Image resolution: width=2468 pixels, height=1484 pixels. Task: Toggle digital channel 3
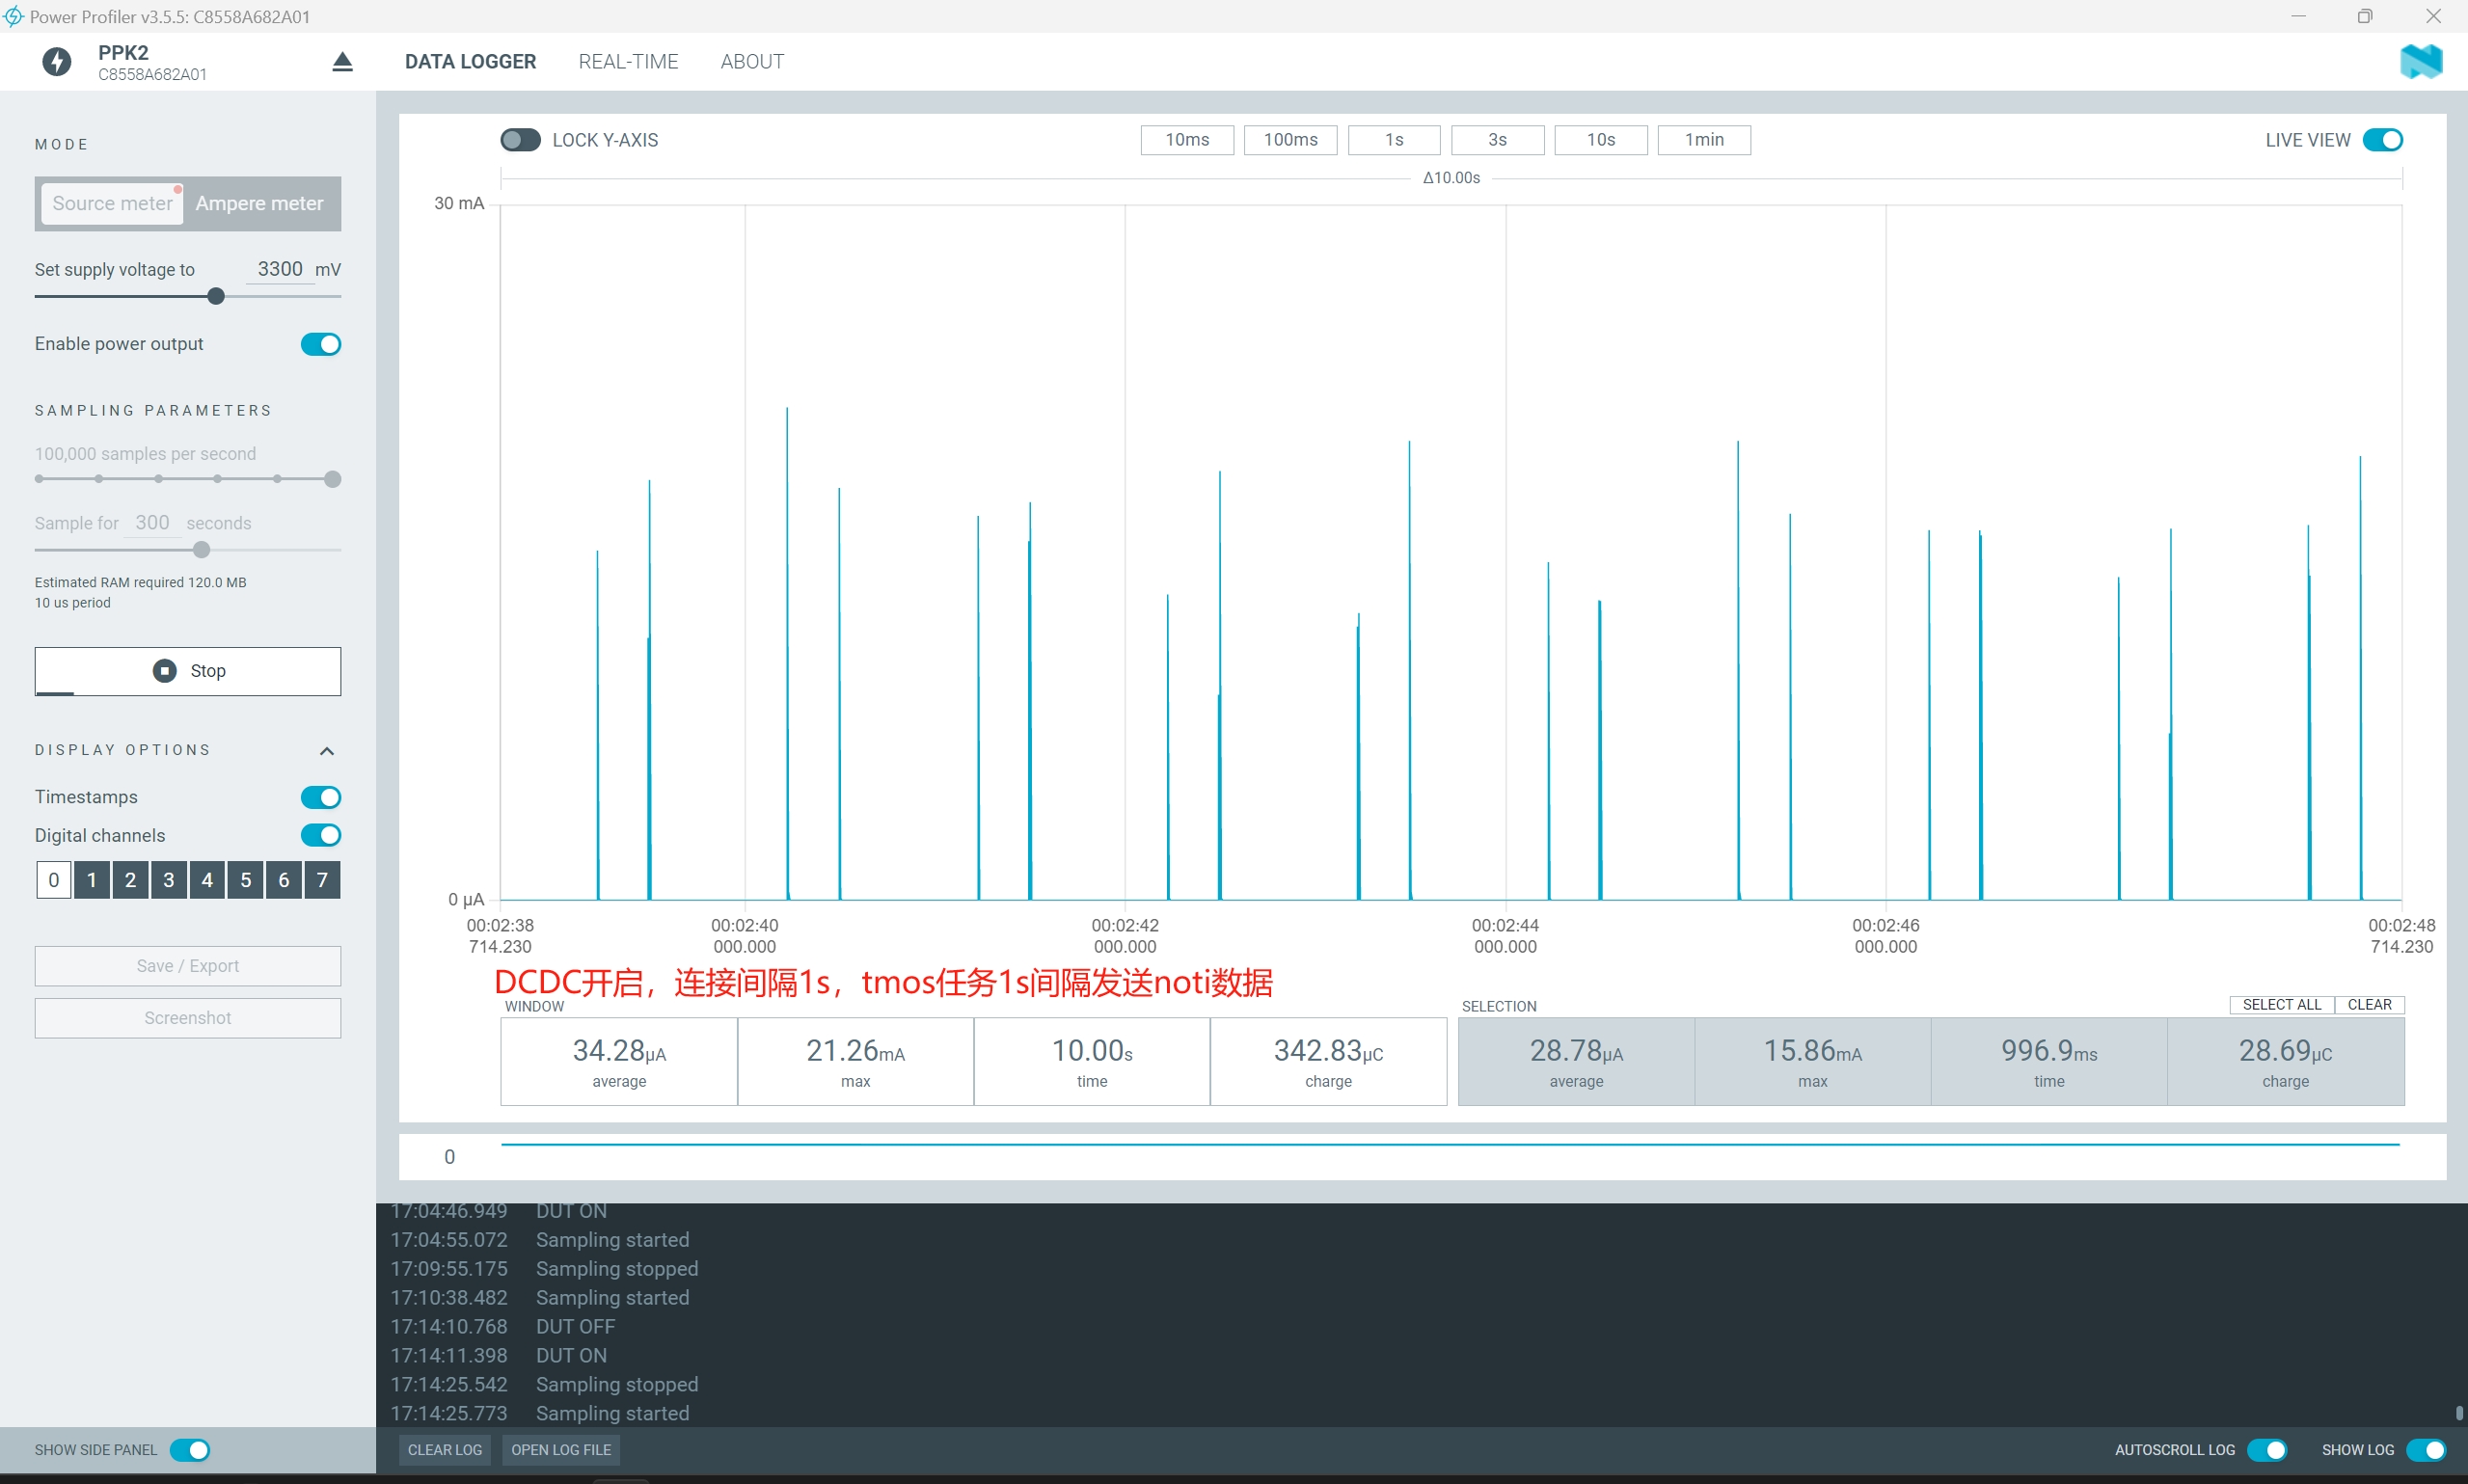pos(169,880)
